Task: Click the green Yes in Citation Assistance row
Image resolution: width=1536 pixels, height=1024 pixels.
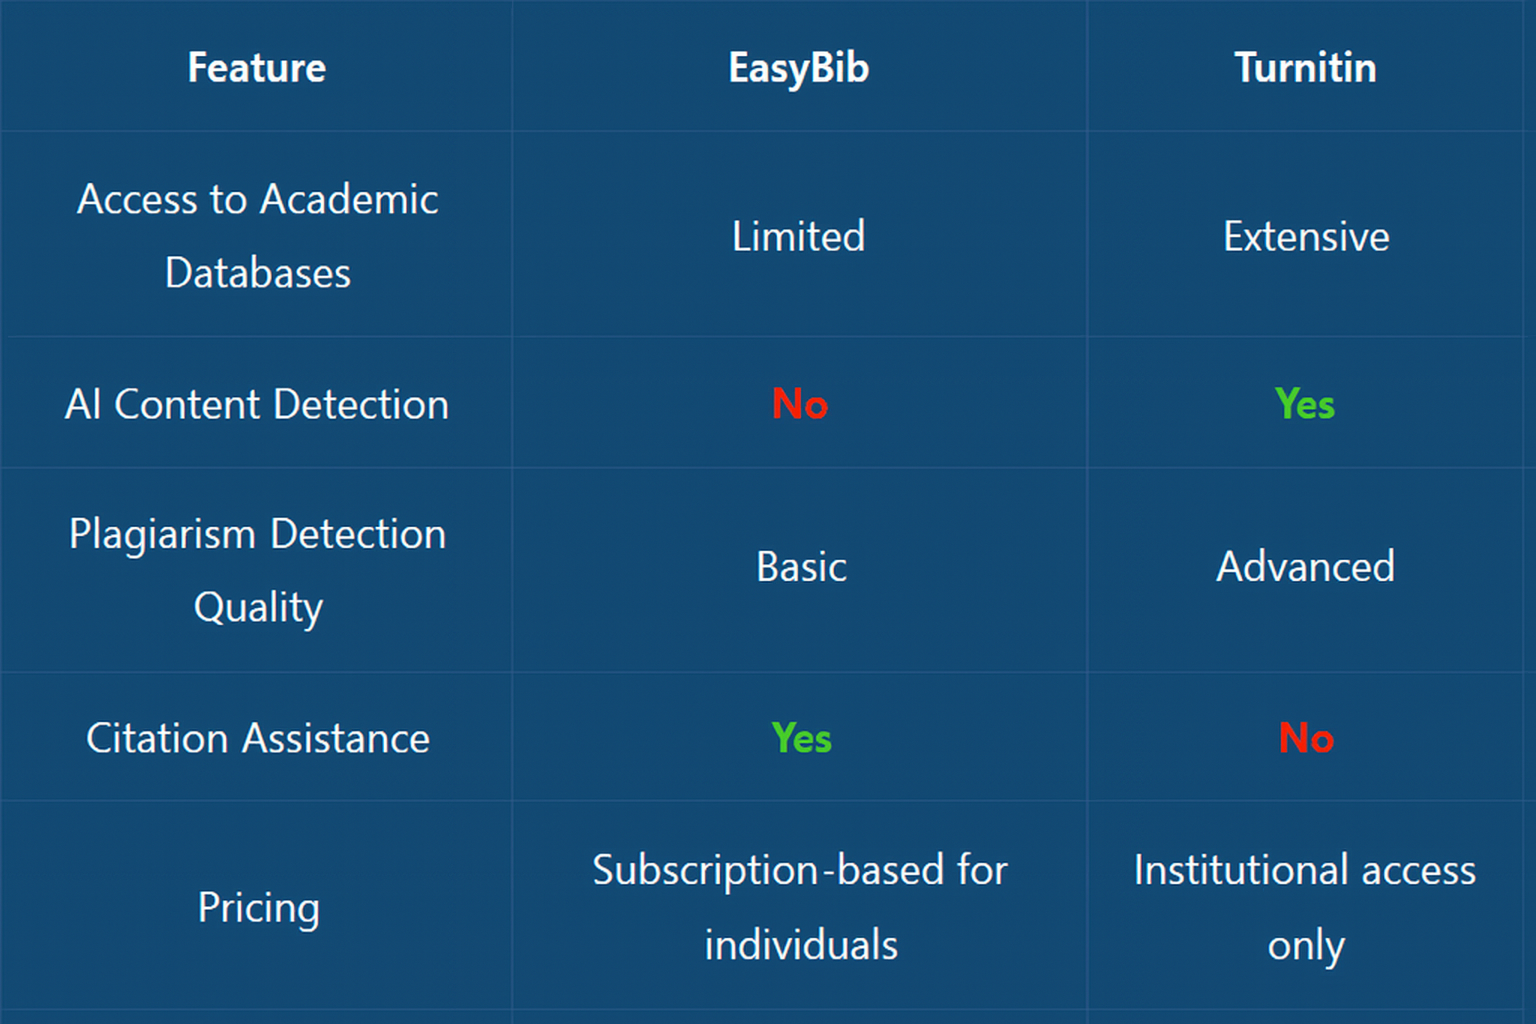Action: pos(801,739)
